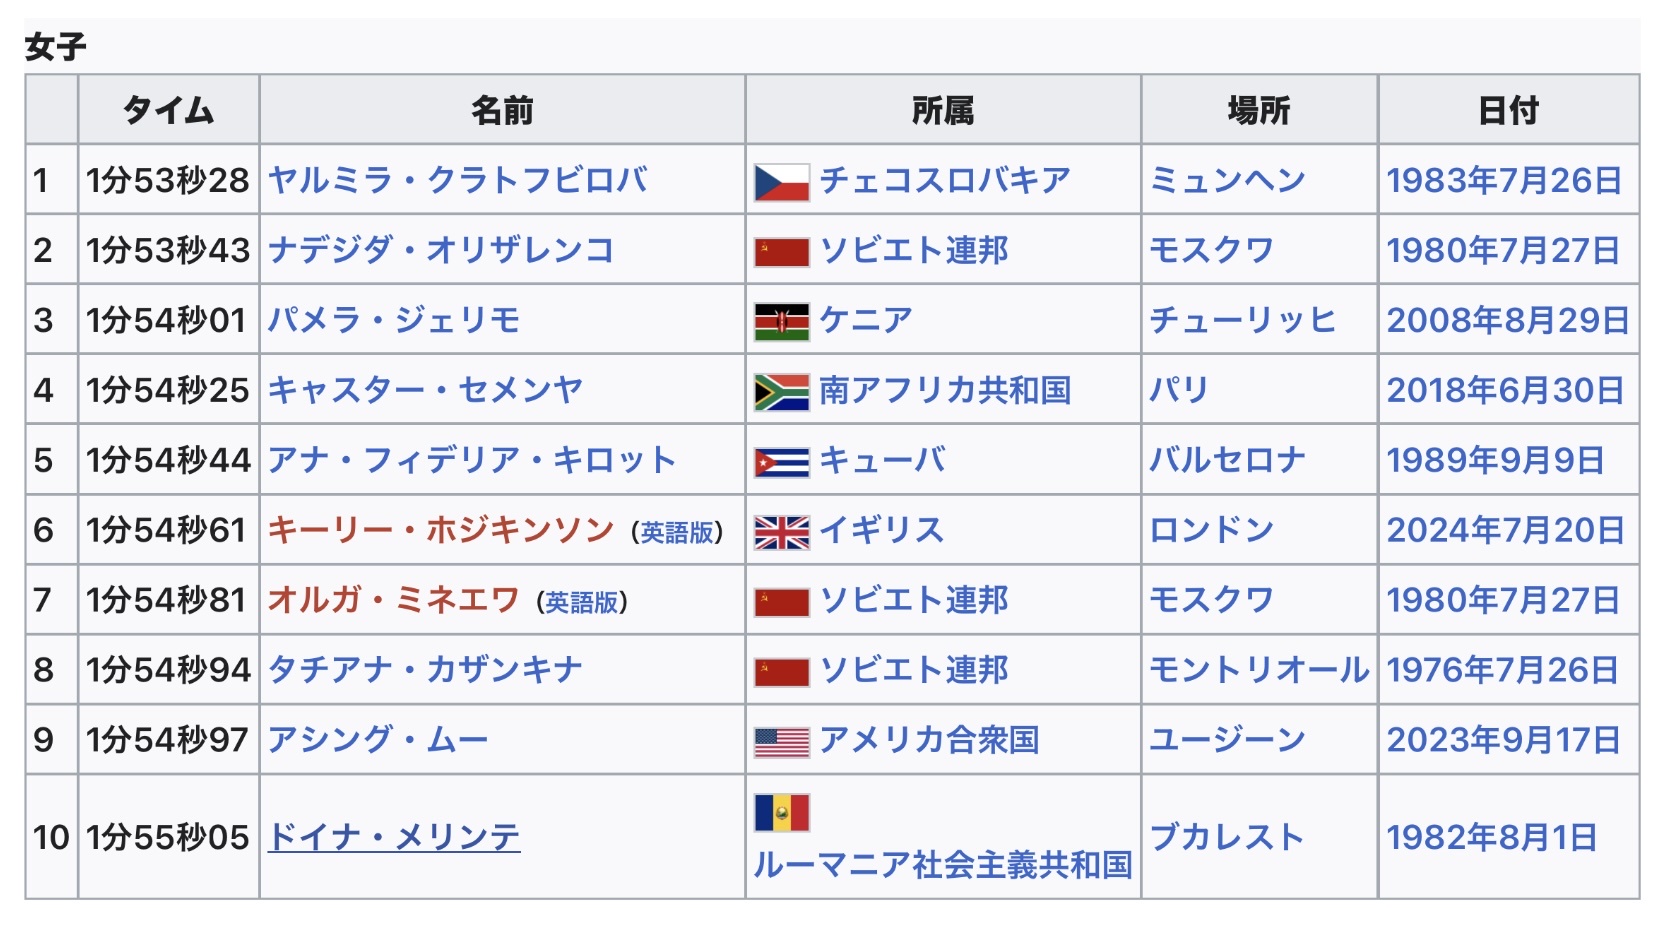Click the United Kingdom flag icon
Image resolution: width=1677 pixels, height=930 pixels.
click(x=781, y=533)
